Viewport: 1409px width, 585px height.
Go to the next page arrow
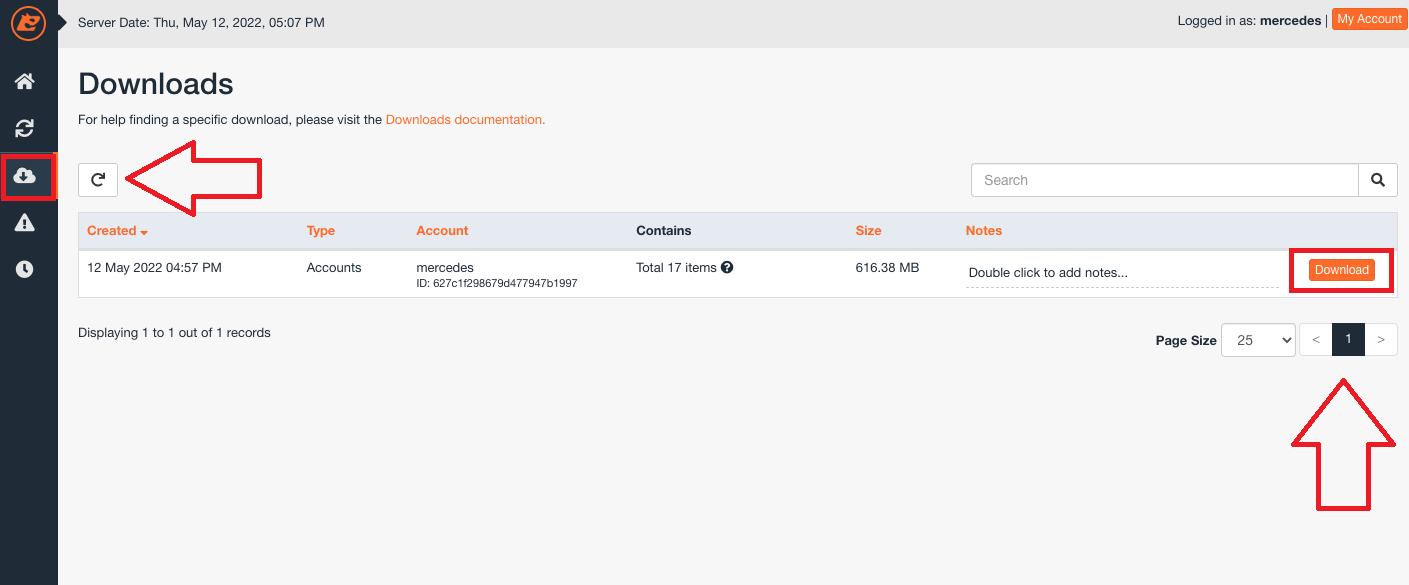1381,340
